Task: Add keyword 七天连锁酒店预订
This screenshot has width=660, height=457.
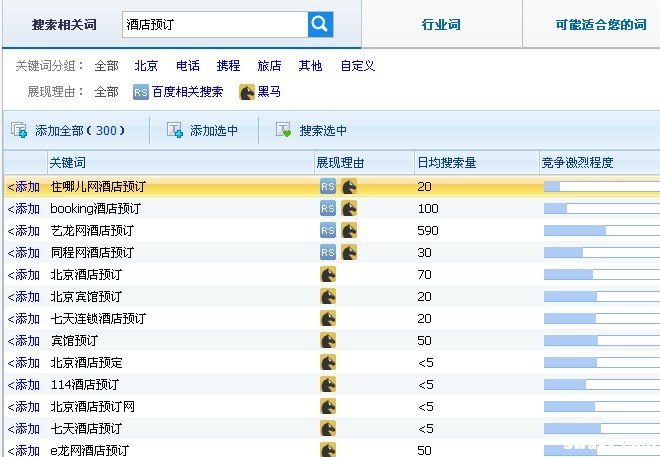Action: [24, 319]
